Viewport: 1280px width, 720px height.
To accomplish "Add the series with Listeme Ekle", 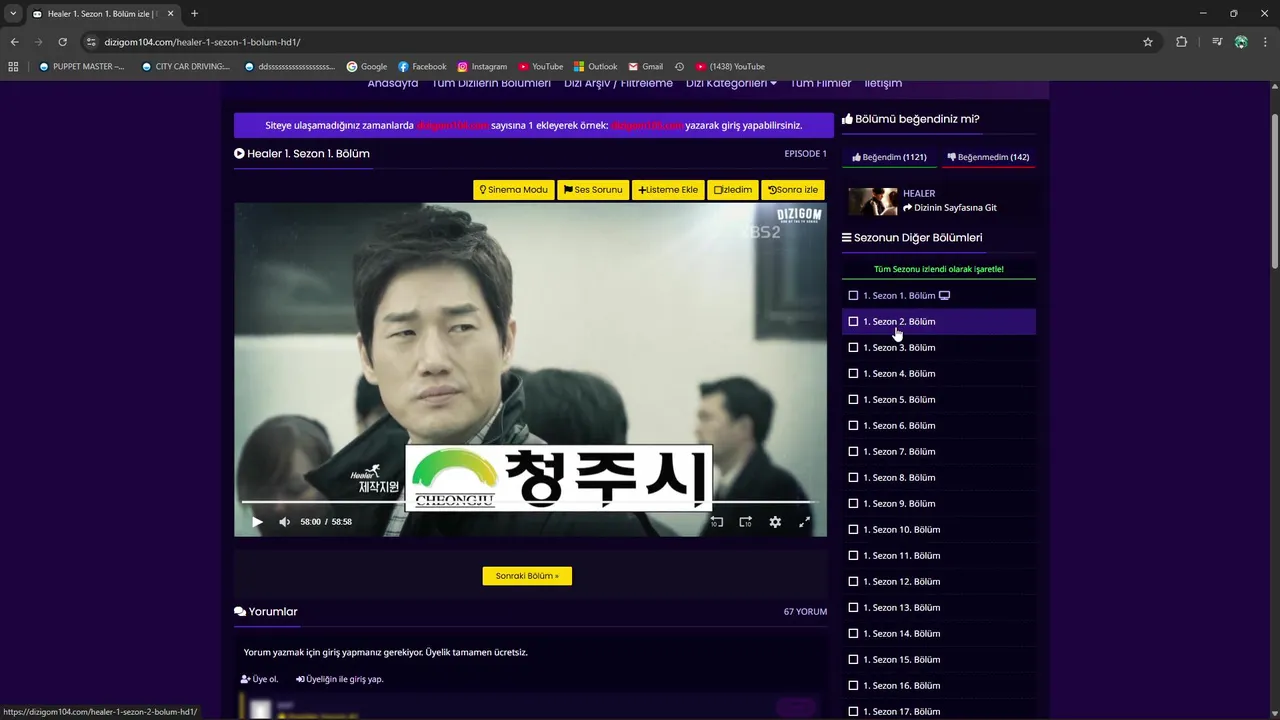I will (x=668, y=190).
